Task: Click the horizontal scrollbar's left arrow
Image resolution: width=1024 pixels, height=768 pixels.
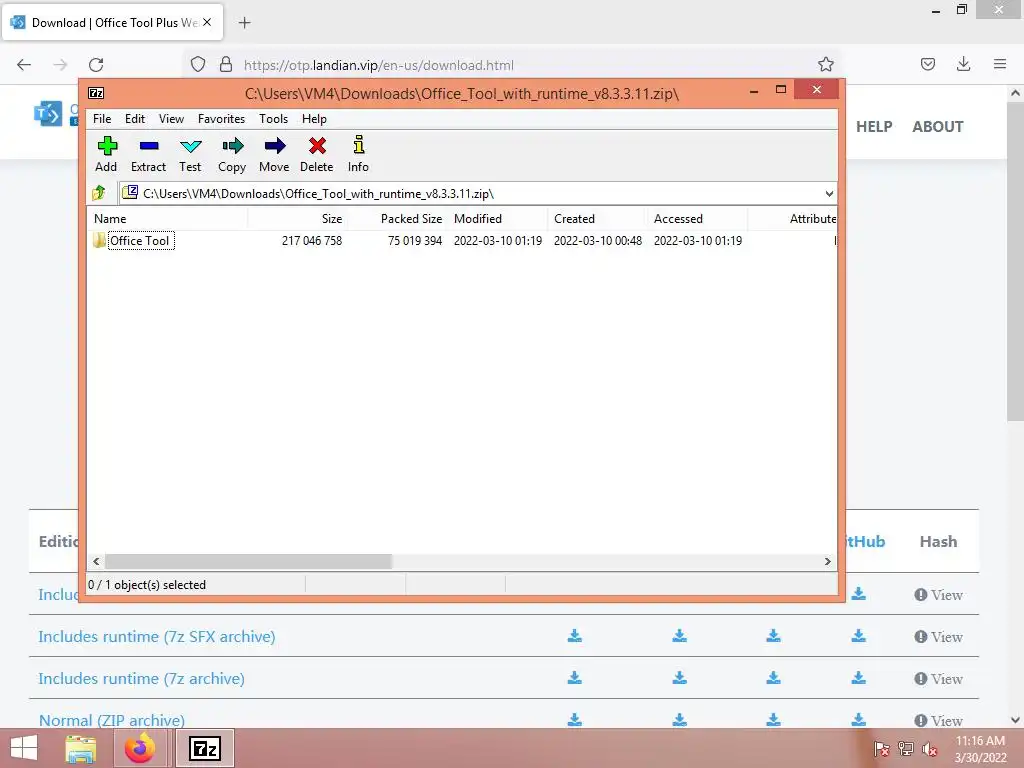Action: [x=96, y=562]
